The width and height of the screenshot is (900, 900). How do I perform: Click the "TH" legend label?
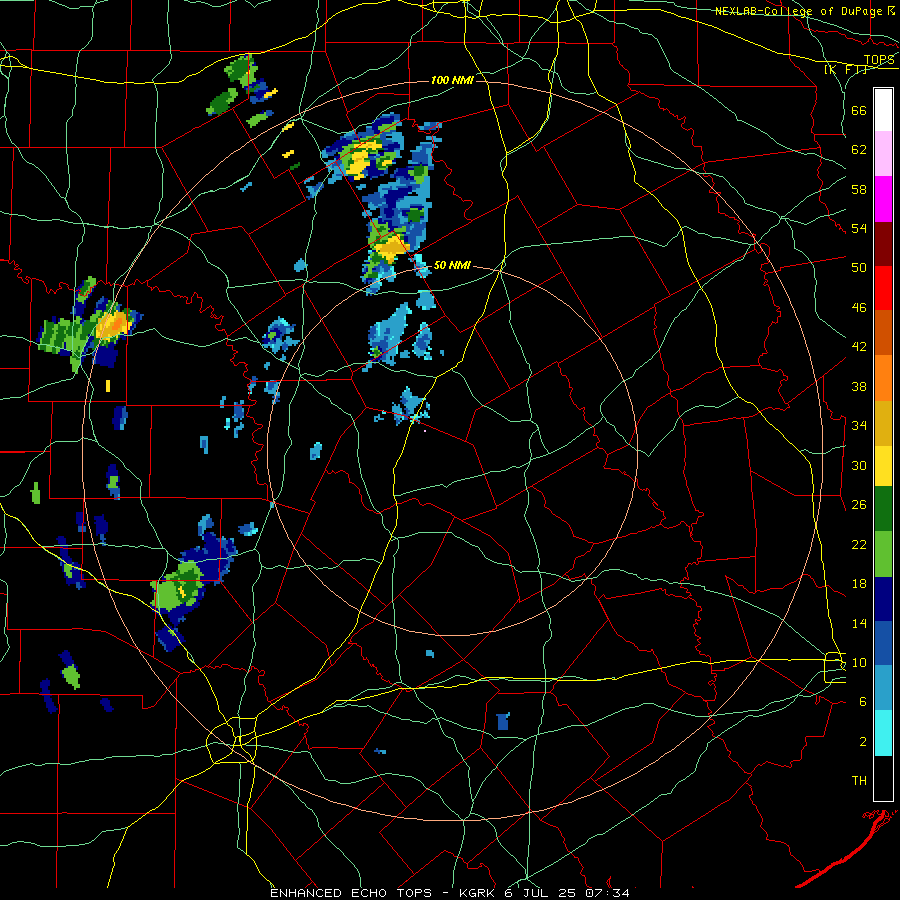[859, 781]
